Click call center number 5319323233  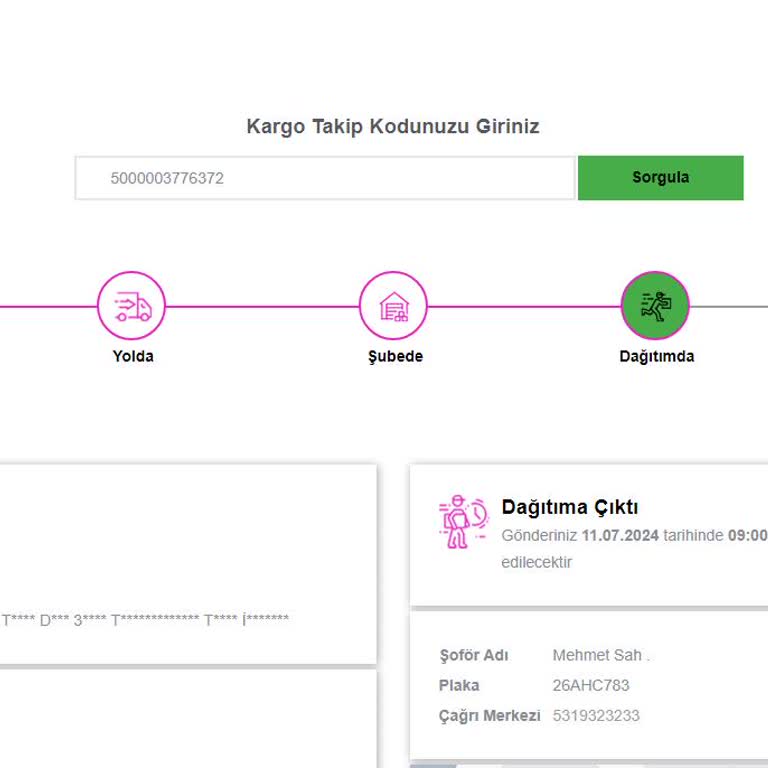pyautogui.click(x=596, y=716)
